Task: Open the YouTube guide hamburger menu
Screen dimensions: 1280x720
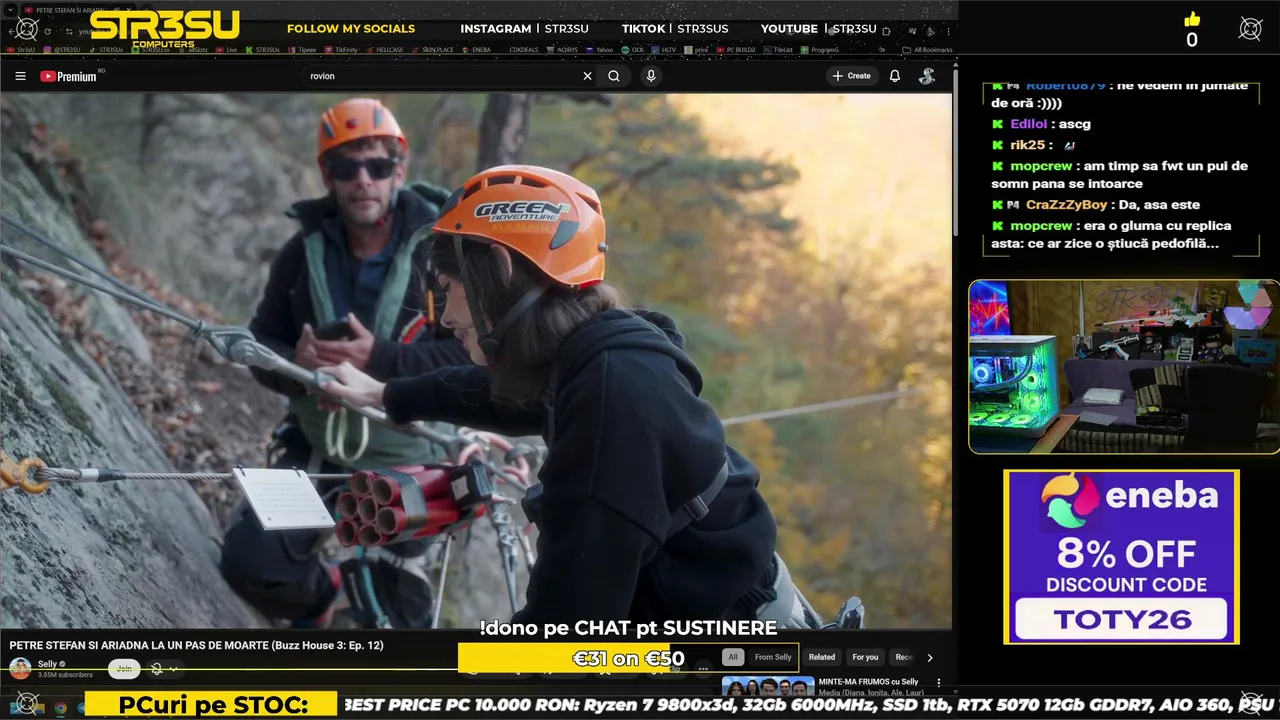Action: point(20,76)
